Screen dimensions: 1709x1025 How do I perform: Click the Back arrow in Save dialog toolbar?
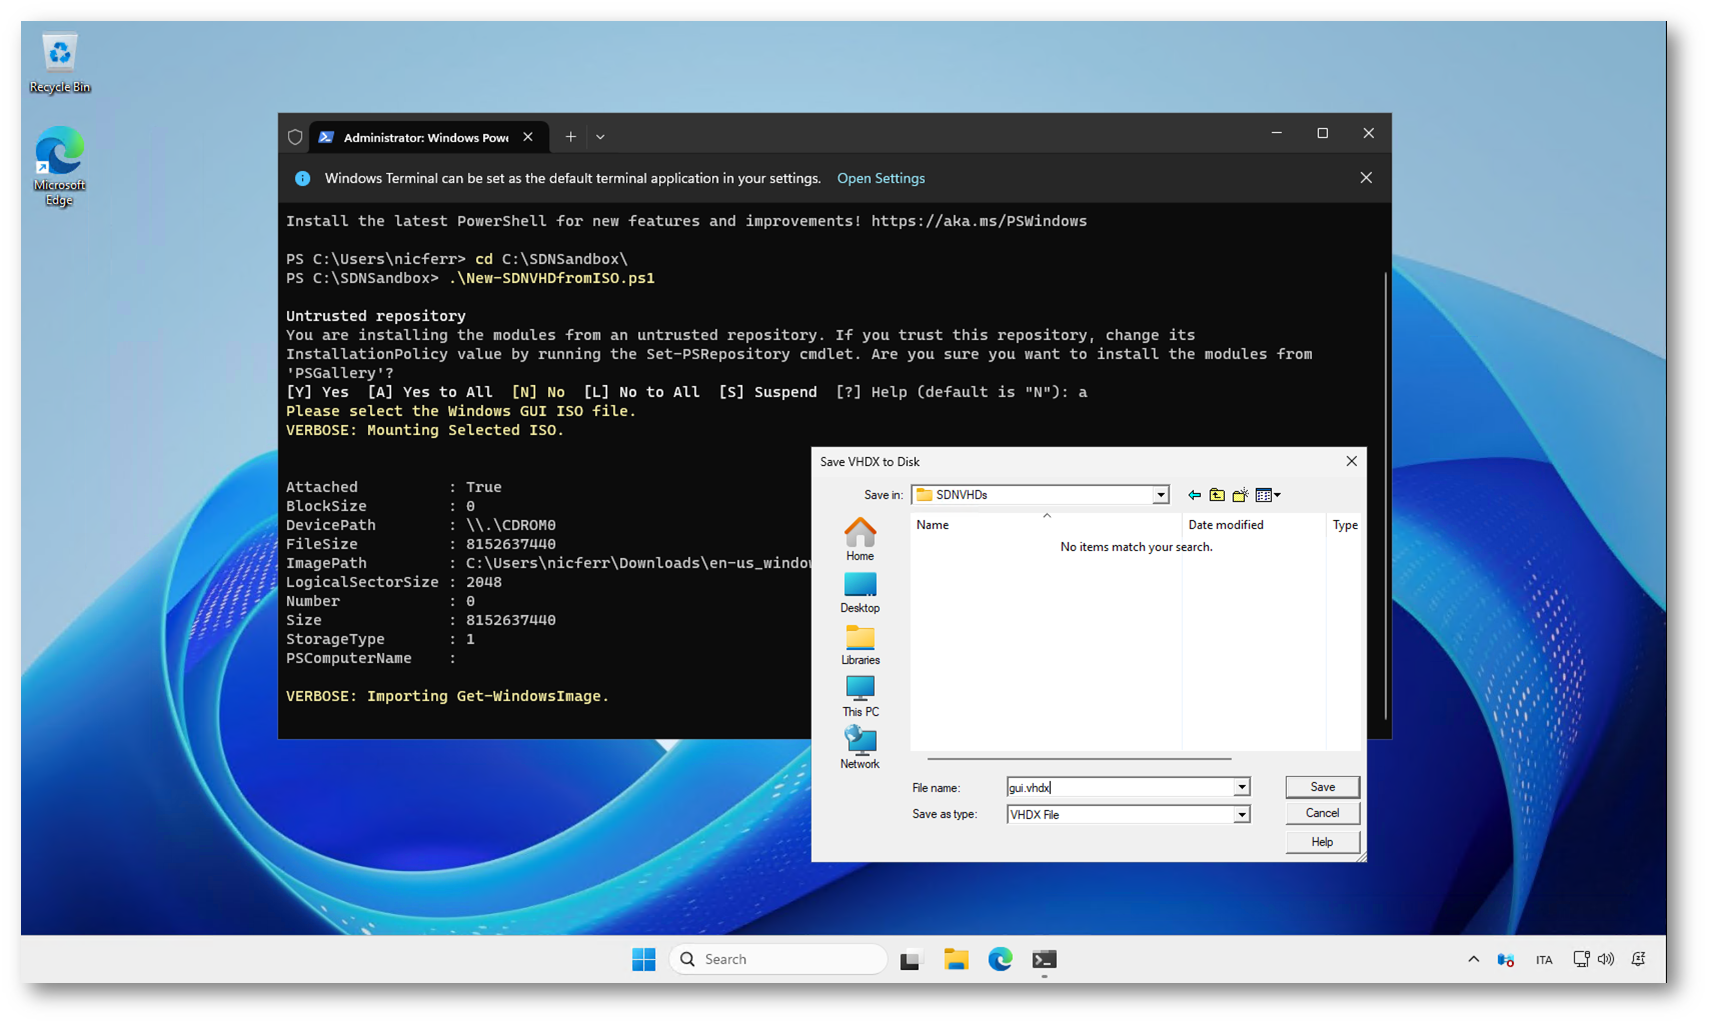click(x=1194, y=495)
